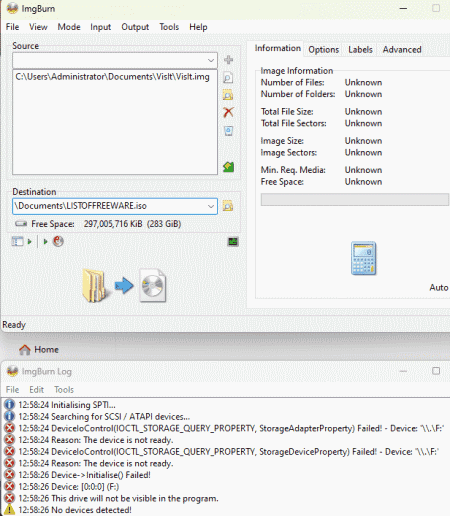Click the browse for folder icon beside Source list
Screen dimensions: 450x516
[228, 95]
